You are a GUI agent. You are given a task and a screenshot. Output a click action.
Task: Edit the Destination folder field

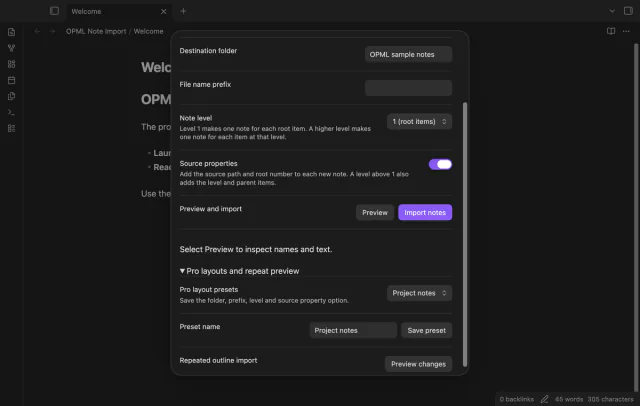(408, 54)
